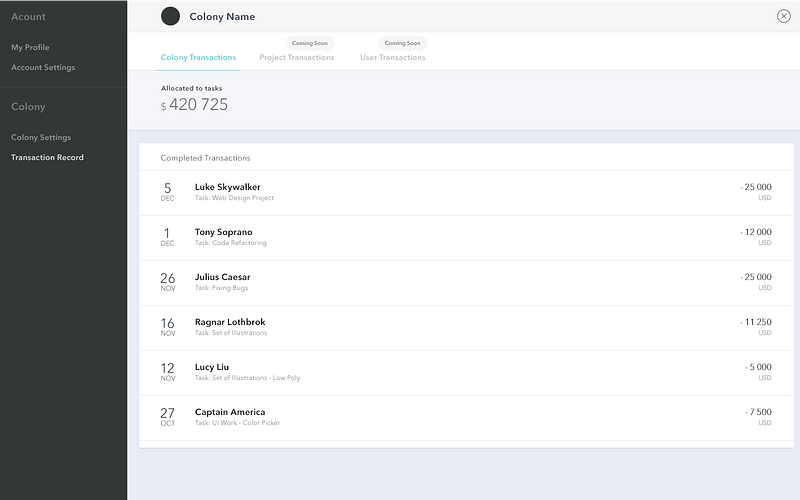The width and height of the screenshot is (800, 500).
Task: Open Luke Skywalker transaction row
Action: [x=466, y=192]
